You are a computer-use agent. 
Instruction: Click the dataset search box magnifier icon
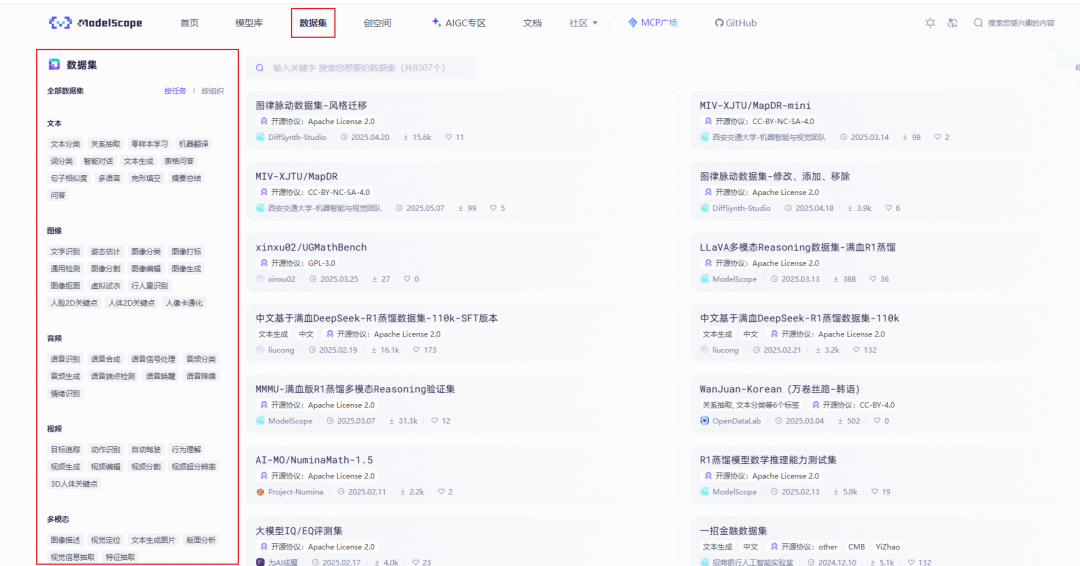(x=260, y=67)
